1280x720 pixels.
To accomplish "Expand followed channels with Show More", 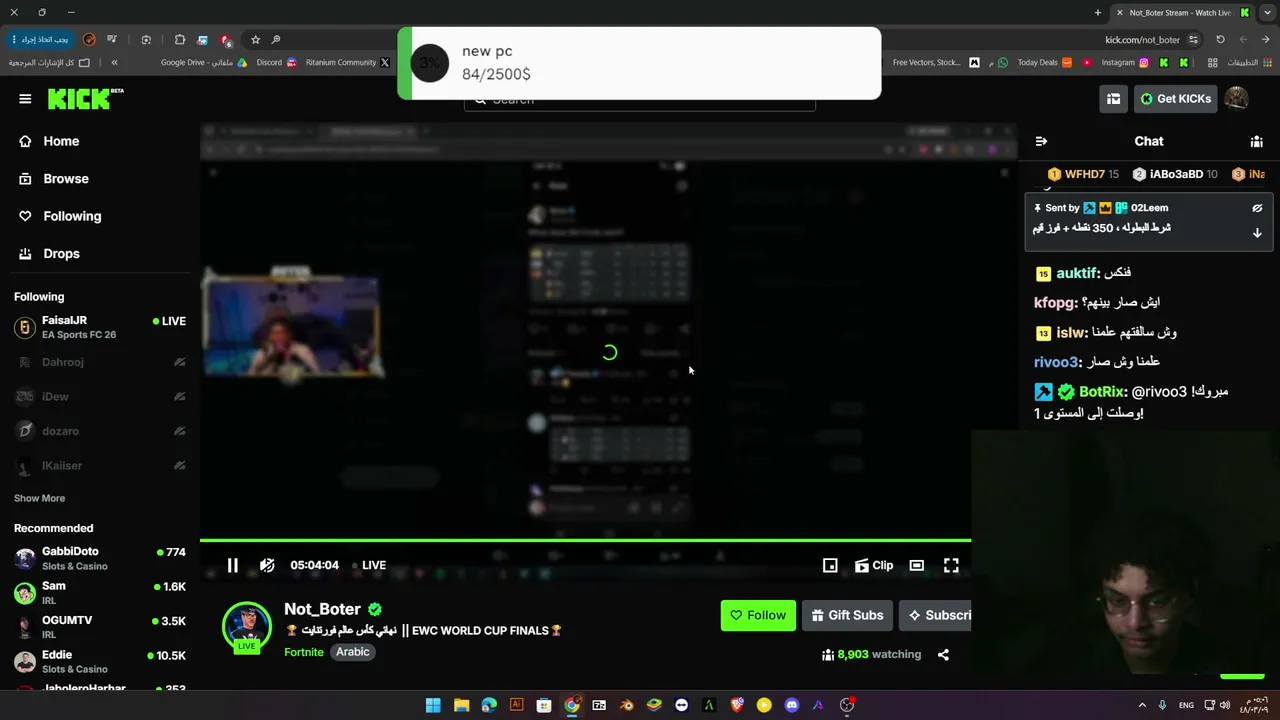I will click(39, 498).
